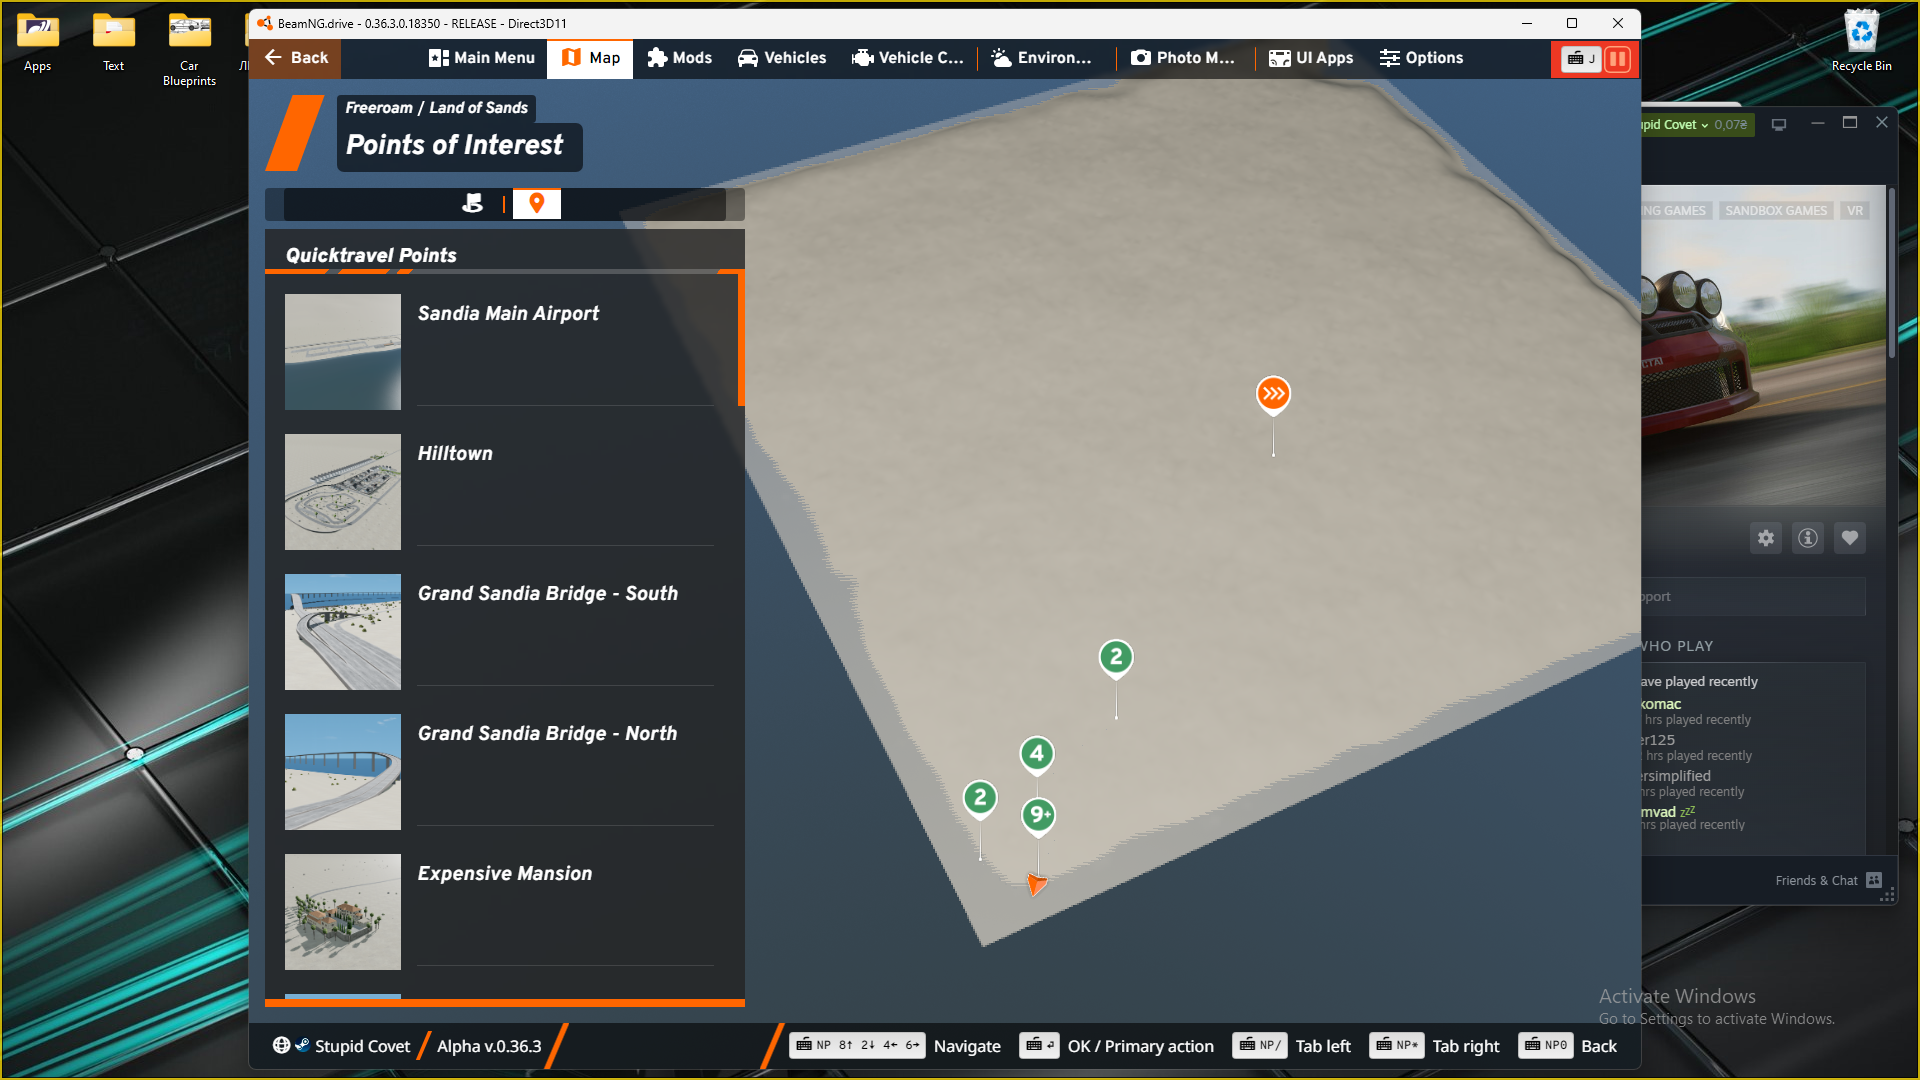Click the Grand Sandia Bridge - North thumbnail
The width and height of the screenshot is (1920, 1080).
point(343,771)
